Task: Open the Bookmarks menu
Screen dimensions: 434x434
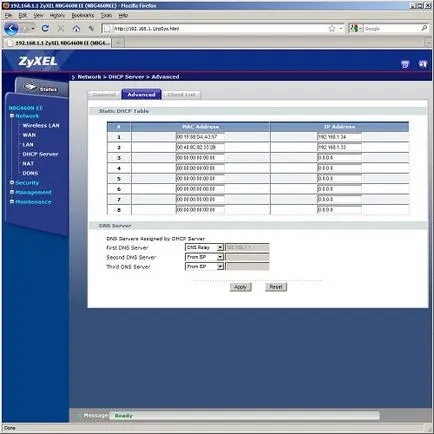Action: pos(83,15)
